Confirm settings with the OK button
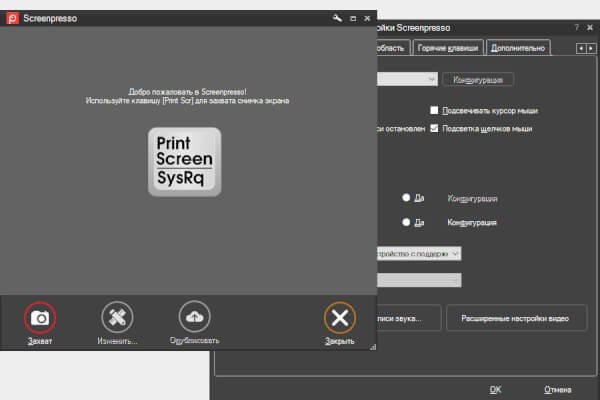The width and height of the screenshot is (600, 400). click(495, 389)
